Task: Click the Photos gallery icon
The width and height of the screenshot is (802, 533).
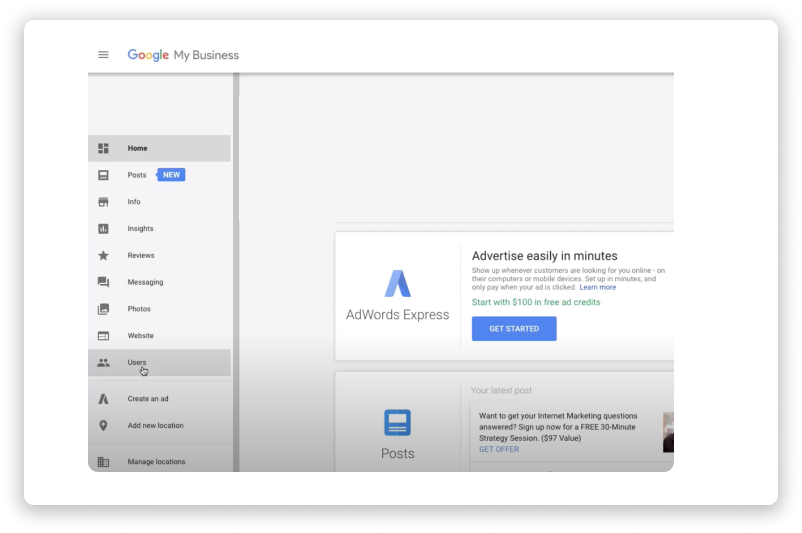Action: coord(103,309)
